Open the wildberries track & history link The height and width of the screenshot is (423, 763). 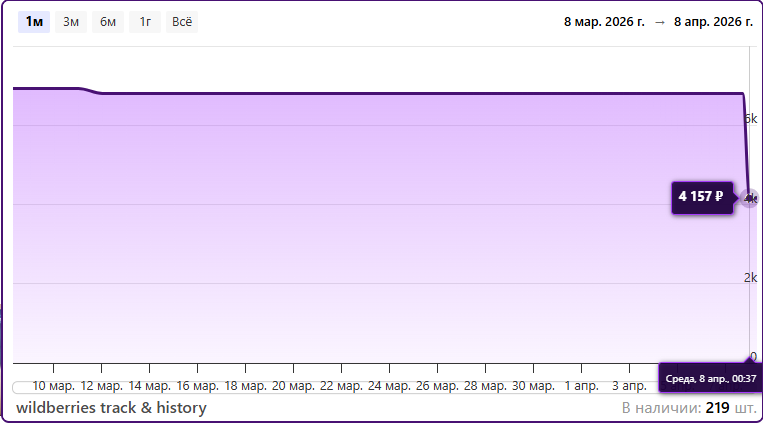coord(111,408)
